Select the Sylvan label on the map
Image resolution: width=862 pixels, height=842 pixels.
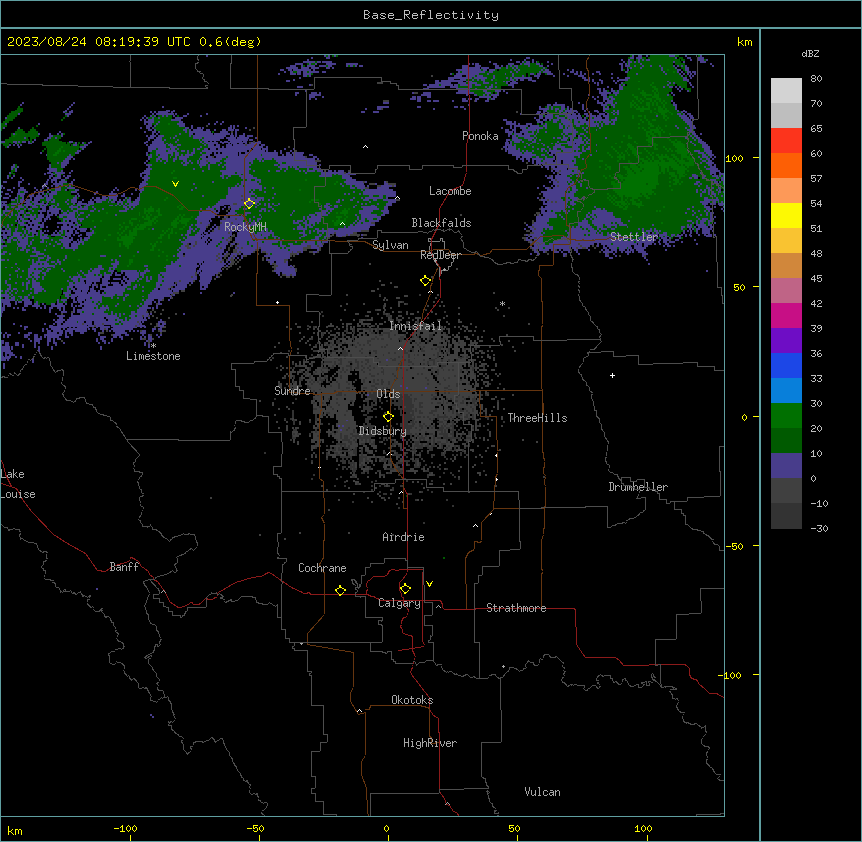(x=390, y=245)
